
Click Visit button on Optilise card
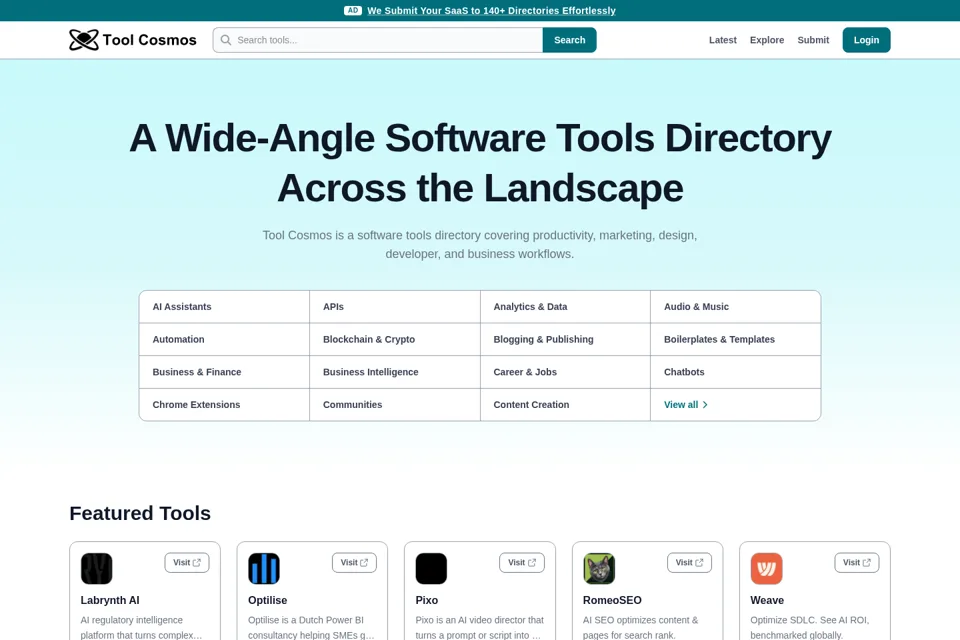(354, 562)
